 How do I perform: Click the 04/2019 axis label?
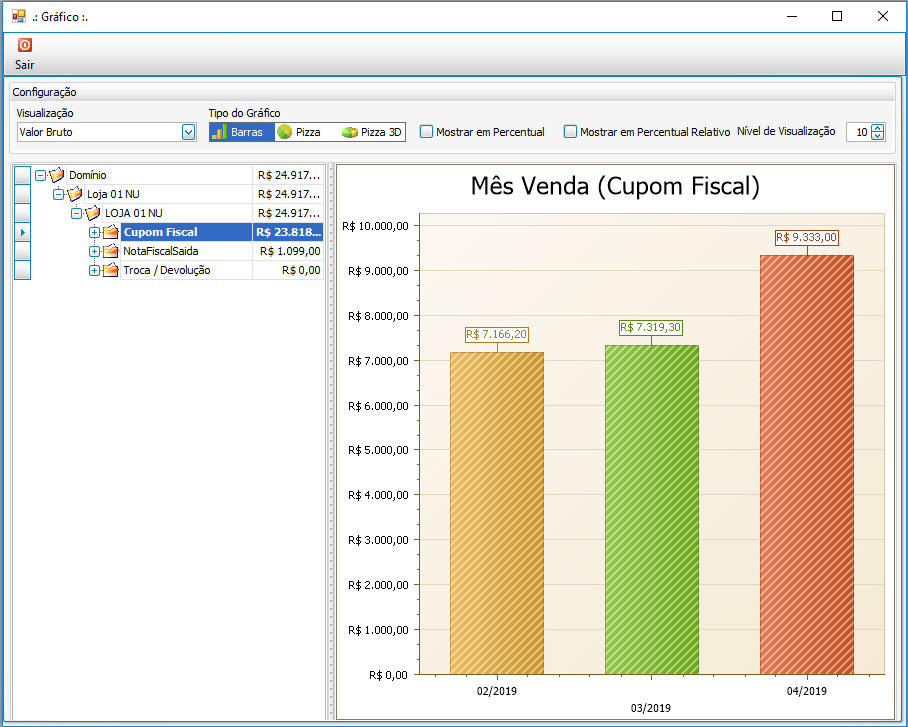807,691
